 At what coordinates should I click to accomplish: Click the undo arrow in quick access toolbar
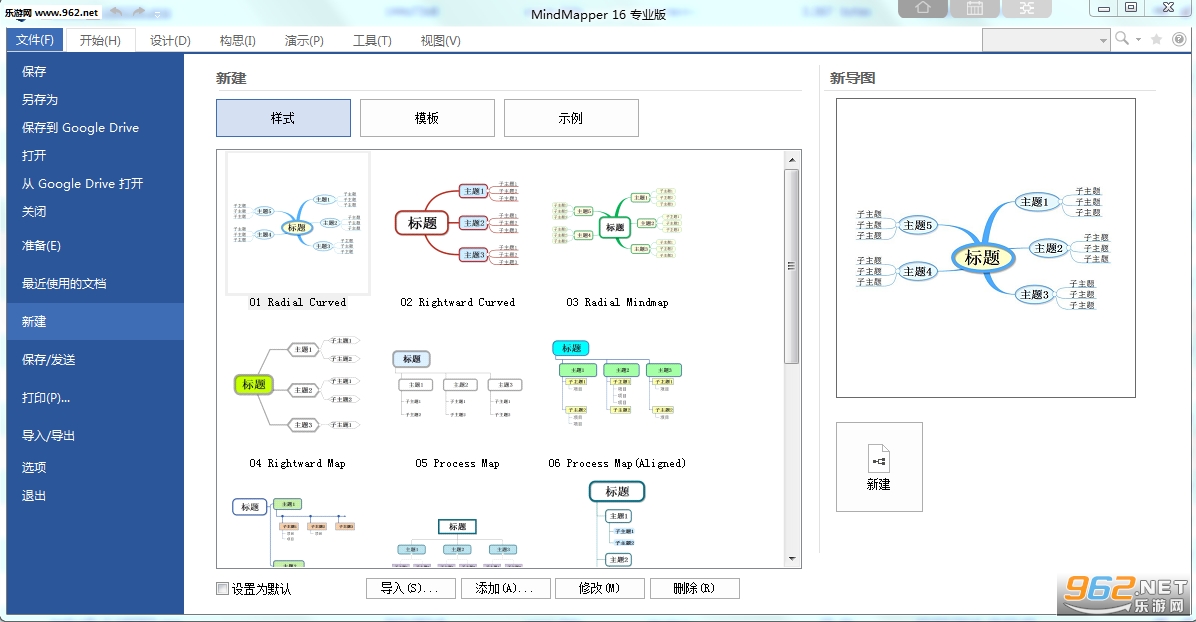pos(117,12)
